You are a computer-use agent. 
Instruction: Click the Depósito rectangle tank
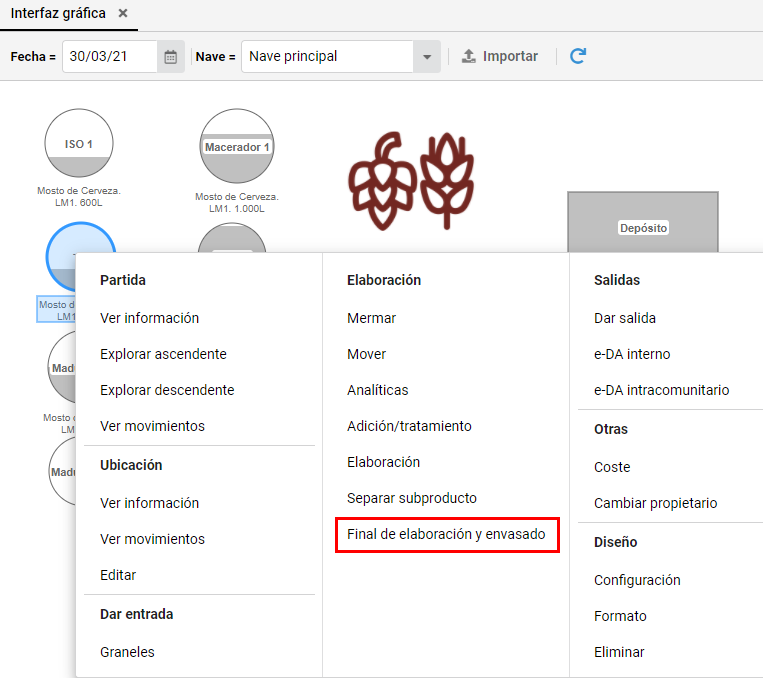click(643, 222)
